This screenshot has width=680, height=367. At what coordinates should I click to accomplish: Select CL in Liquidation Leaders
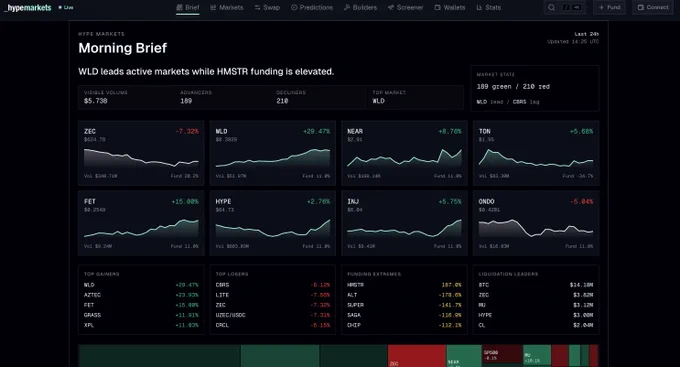coord(536,325)
